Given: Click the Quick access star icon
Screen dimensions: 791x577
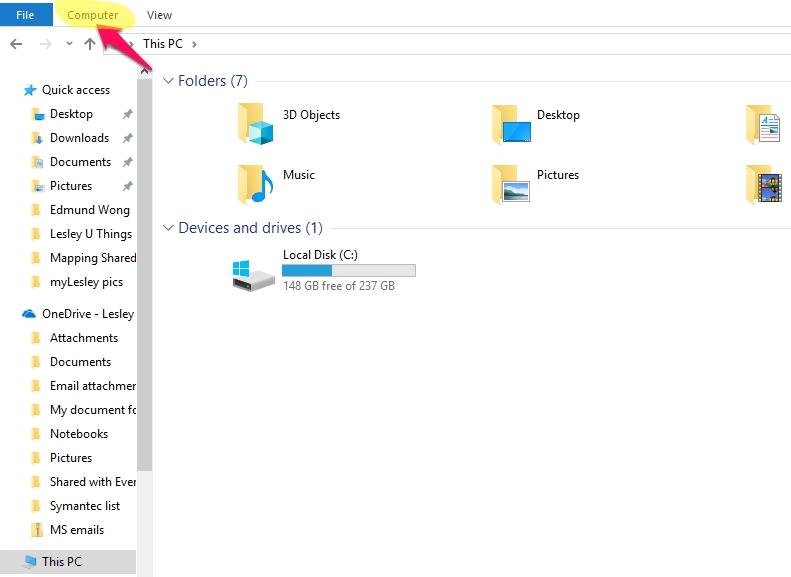Looking at the screenshot, I should [30, 90].
